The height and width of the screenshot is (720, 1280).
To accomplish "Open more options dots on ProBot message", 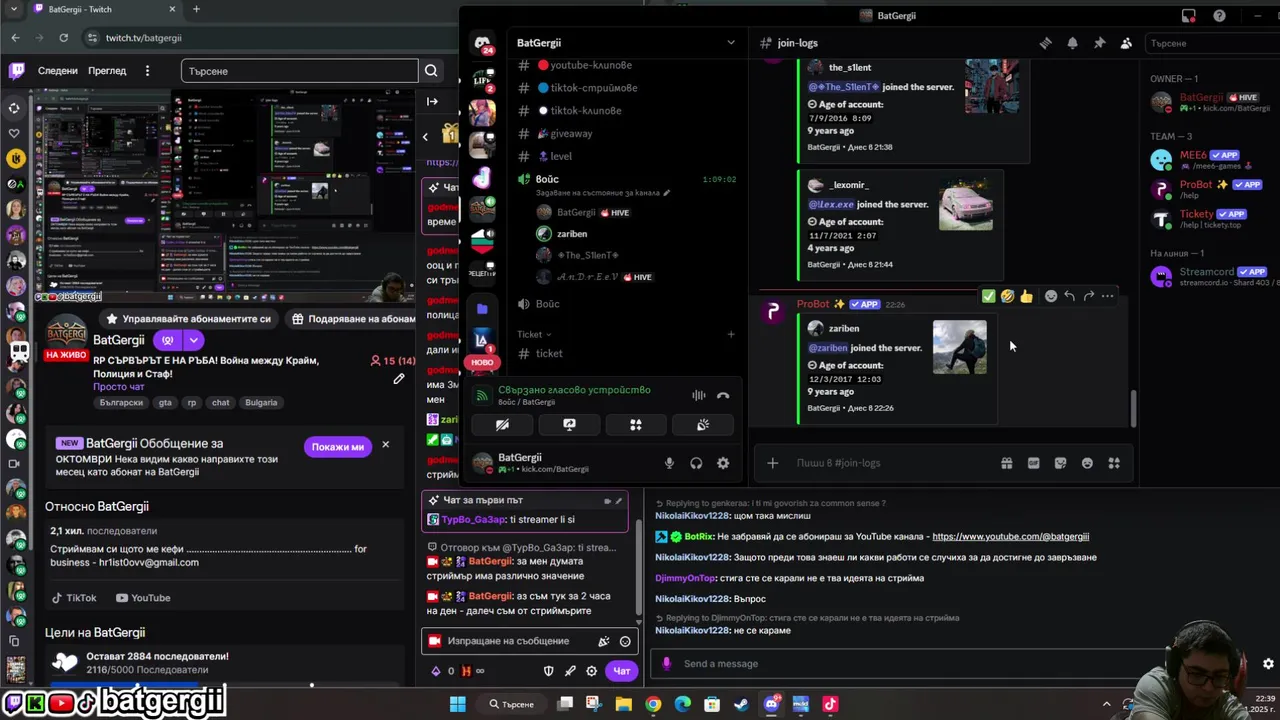I will click(1107, 296).
